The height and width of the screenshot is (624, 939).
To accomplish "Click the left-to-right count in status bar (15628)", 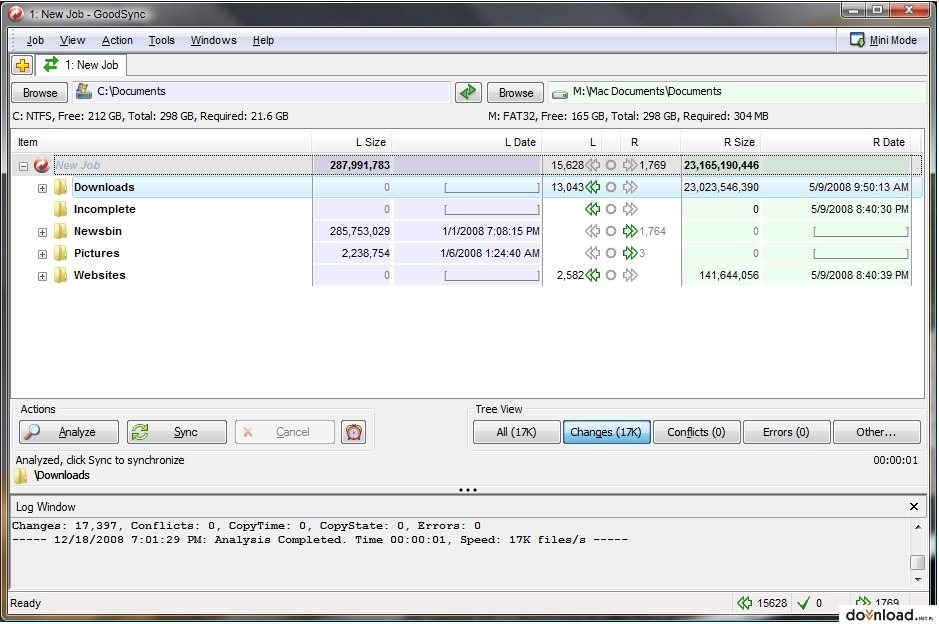I will (x=762, y=603).
